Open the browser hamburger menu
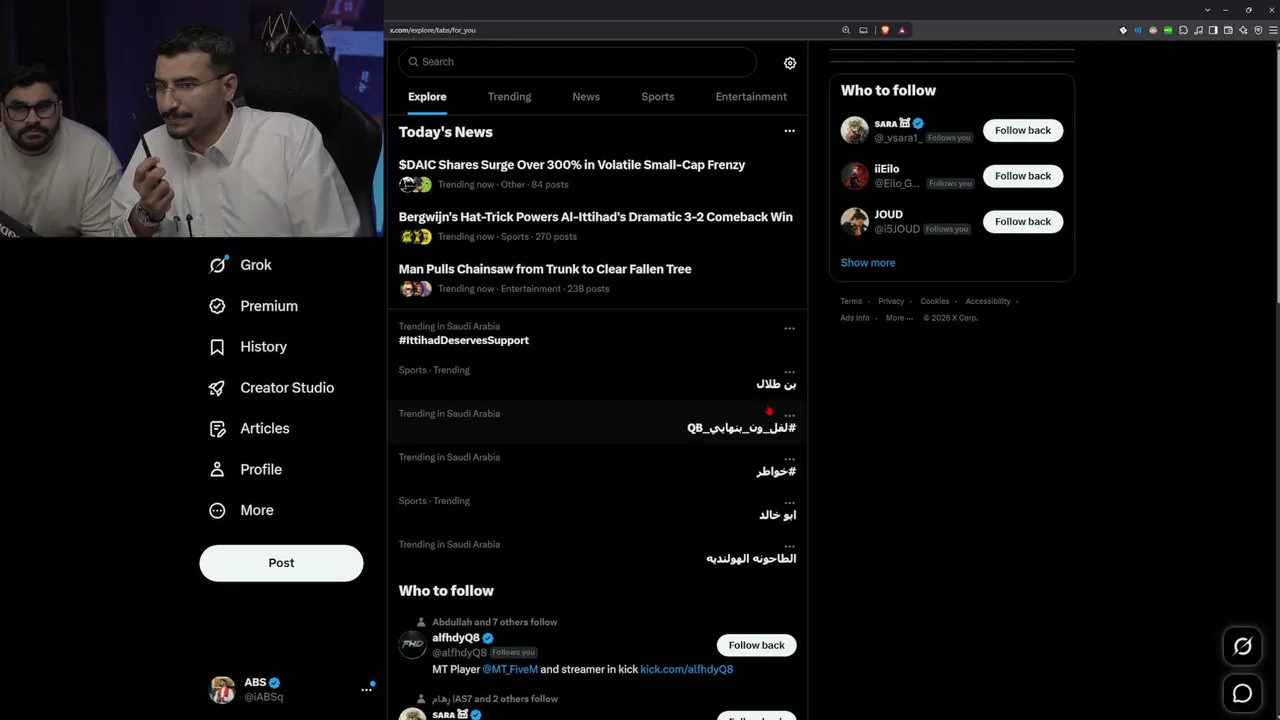Screen dimensions: 1280x720 1272,30
